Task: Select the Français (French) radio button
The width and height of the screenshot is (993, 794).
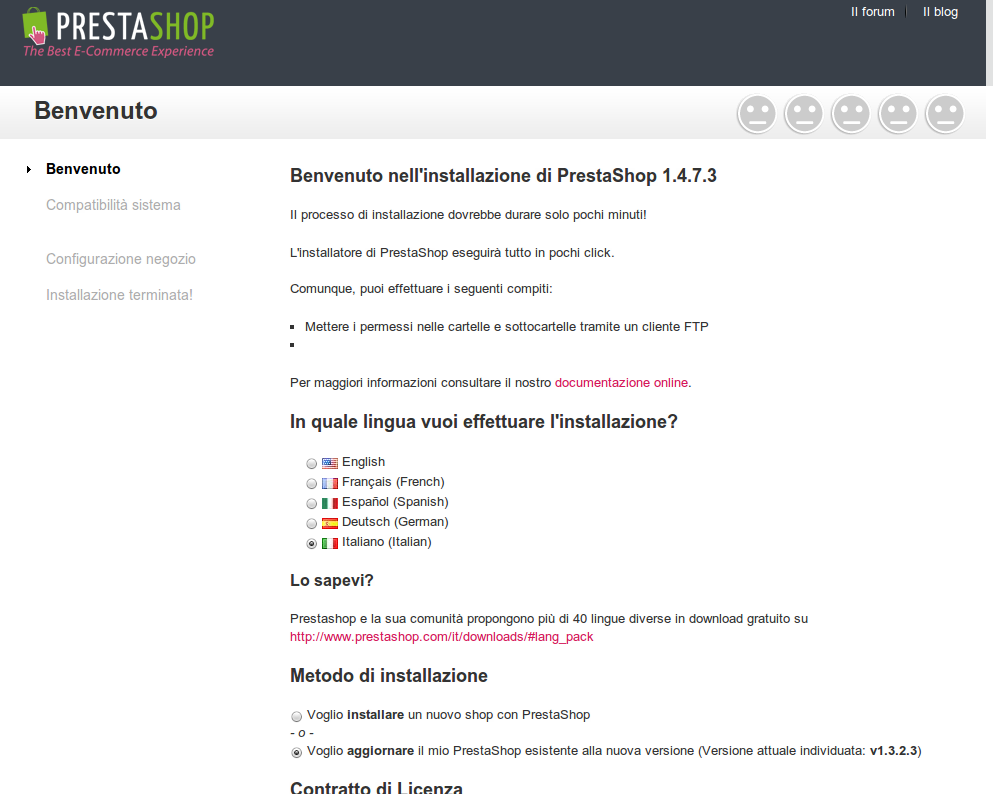Action: [x=312, y=484]
